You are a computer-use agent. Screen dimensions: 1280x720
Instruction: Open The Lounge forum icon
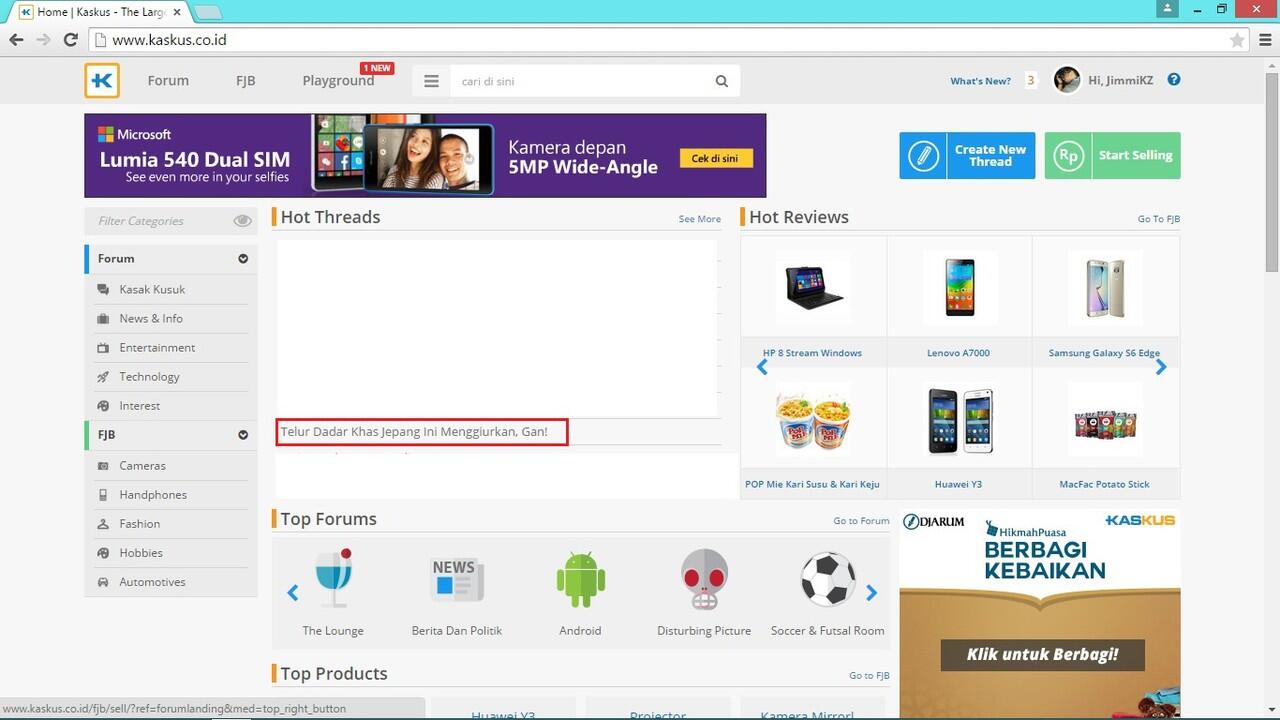(333, 578)
